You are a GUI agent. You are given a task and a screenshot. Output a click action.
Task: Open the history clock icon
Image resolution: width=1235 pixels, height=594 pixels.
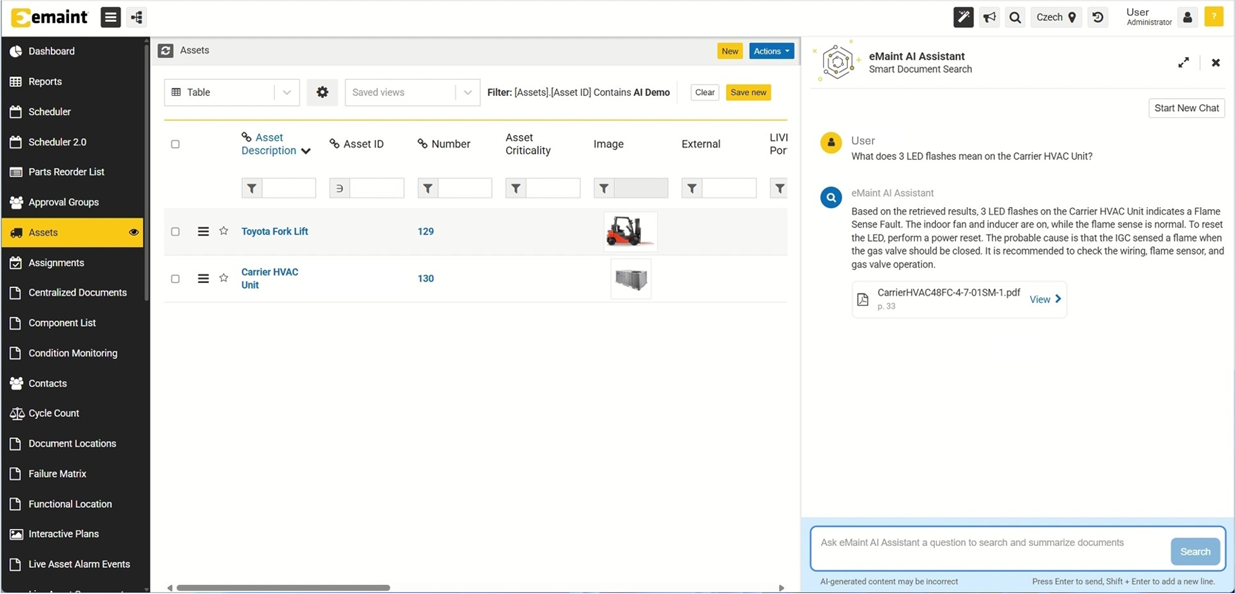pyautogui.click(x=1098, y=17)
